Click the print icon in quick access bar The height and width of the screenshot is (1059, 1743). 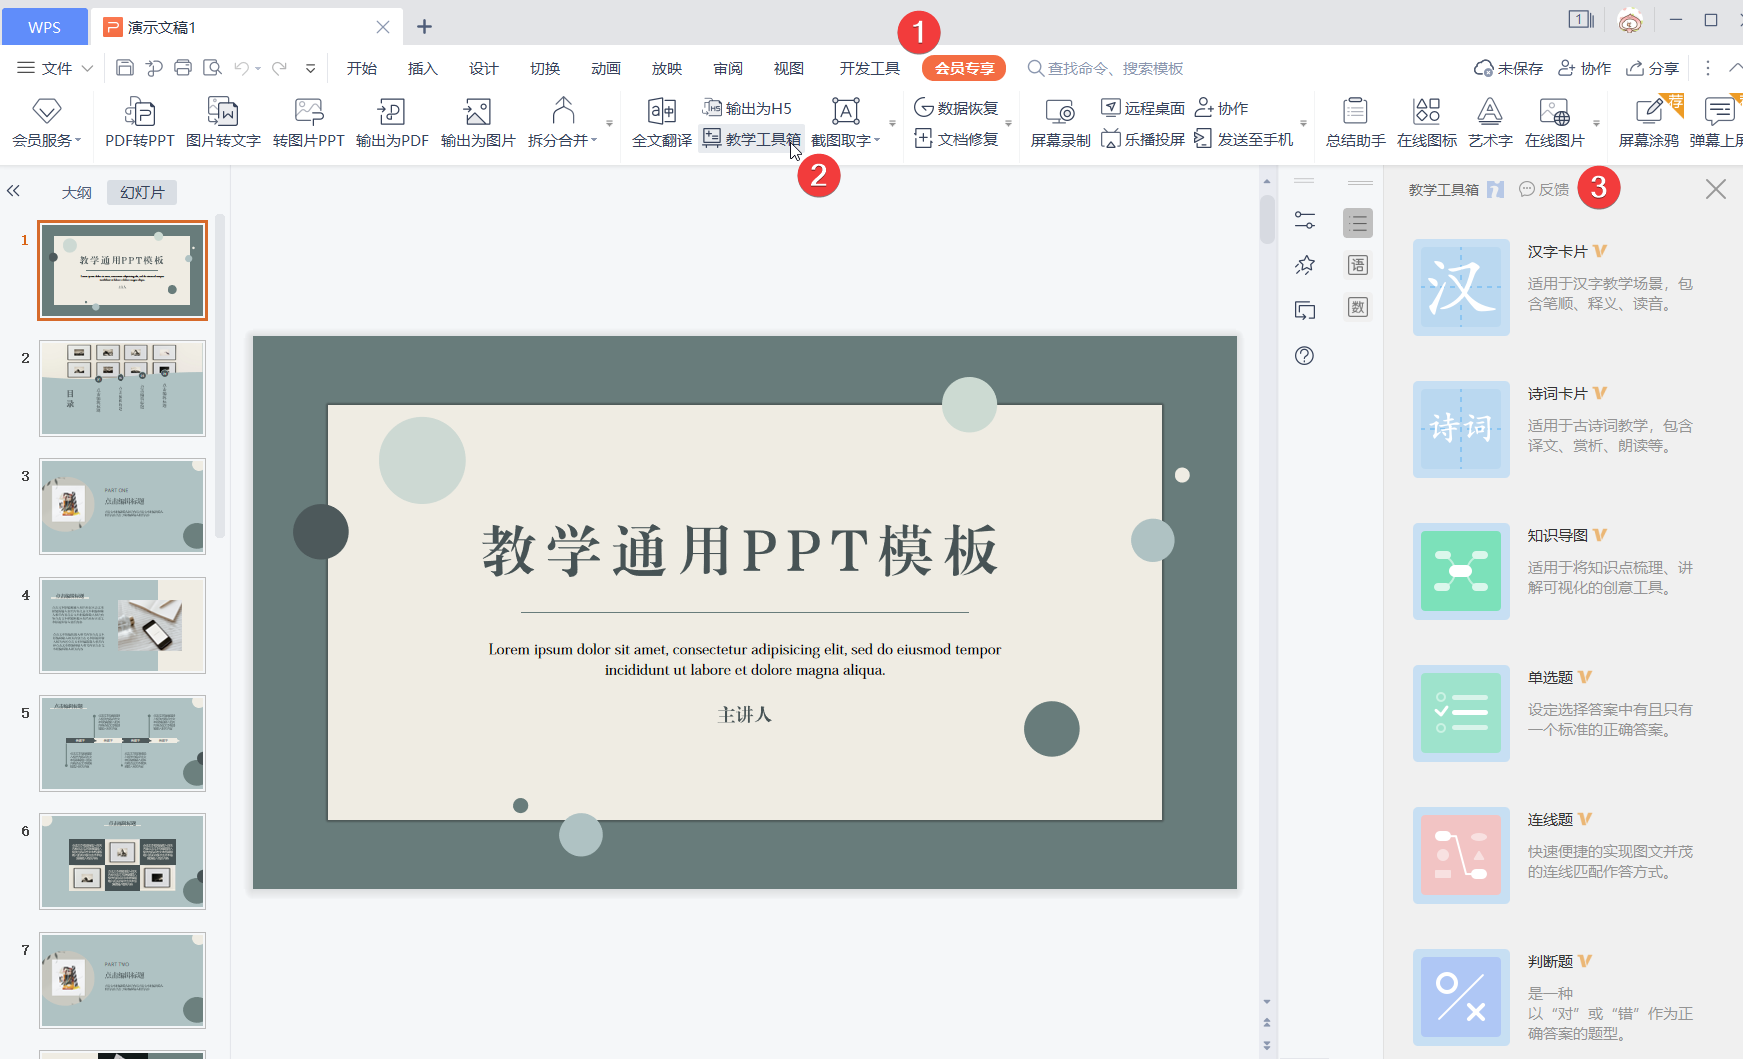coord(183,68)
